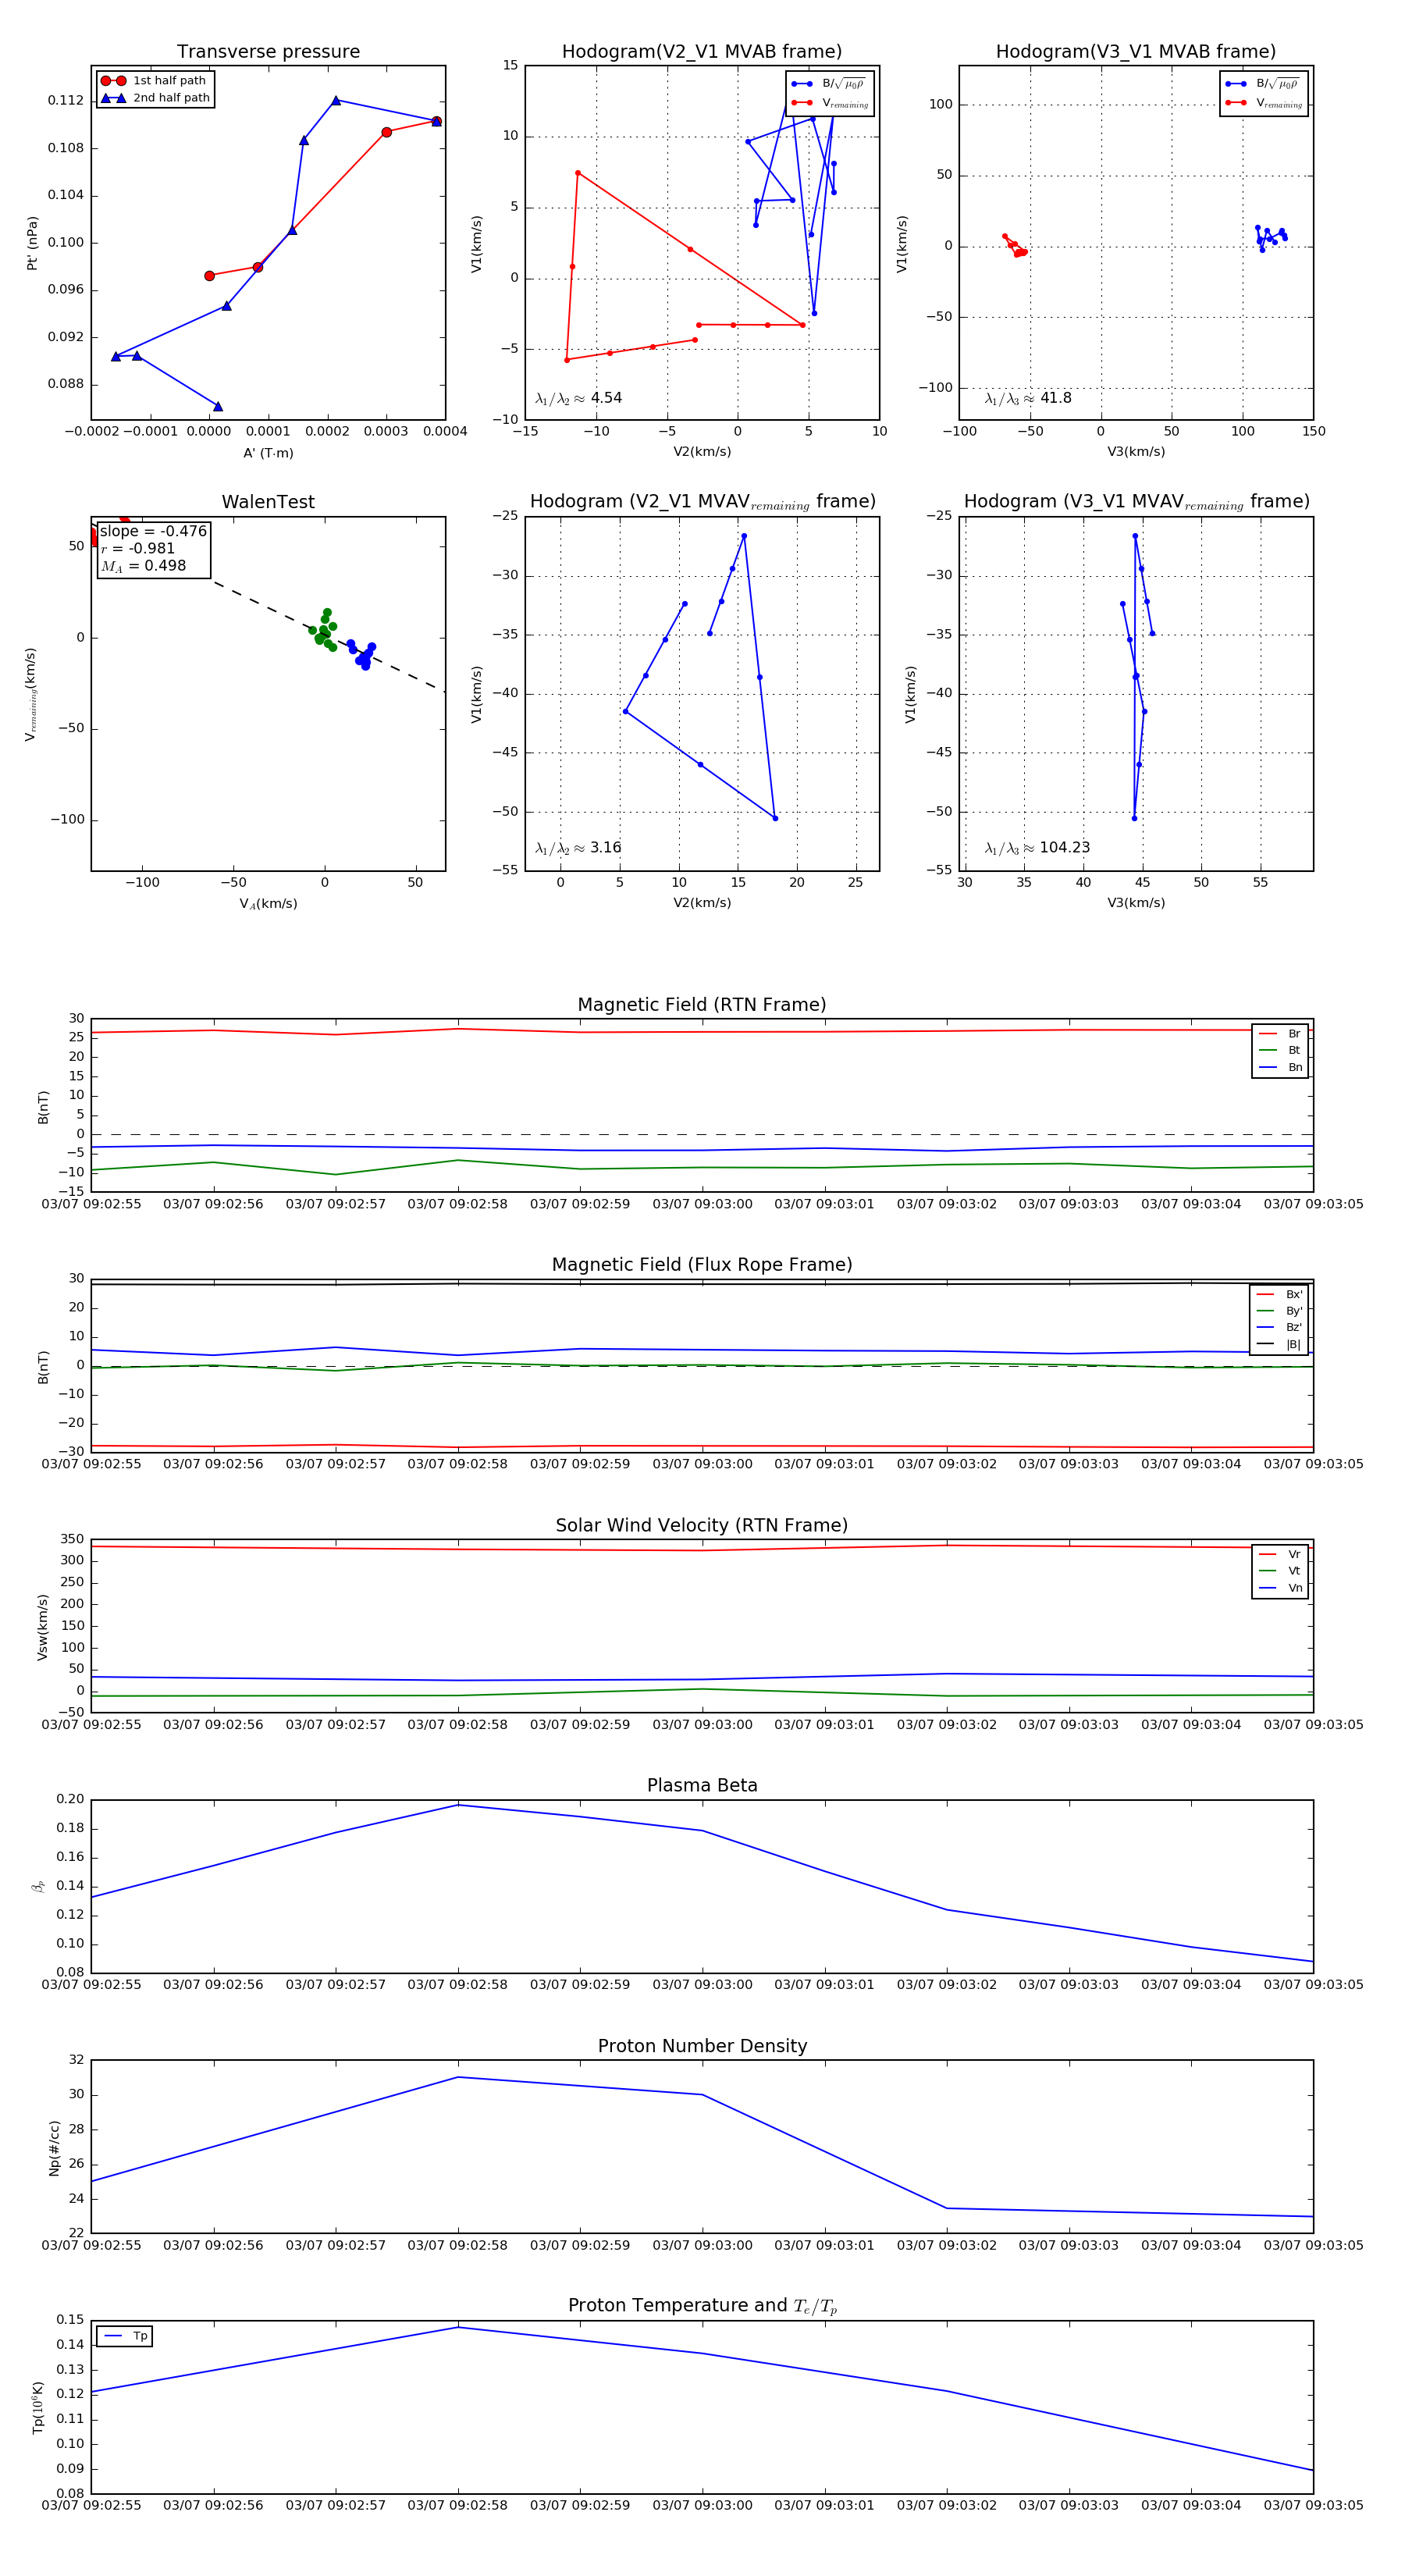
Task: Select '2nd half path' legend entry
Action: [155, 97]
